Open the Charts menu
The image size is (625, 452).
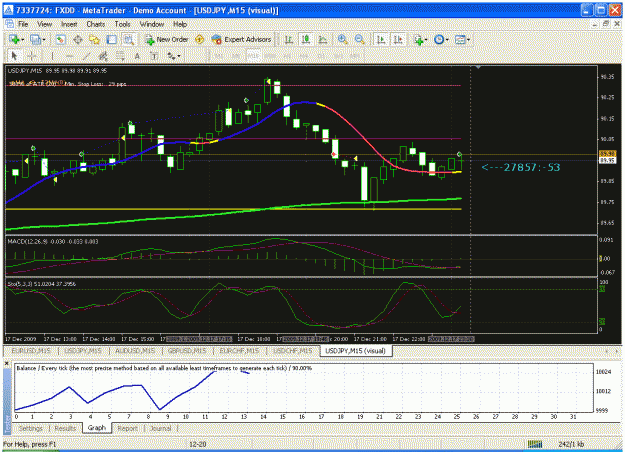pyautogui.click(x=96, y=24)
